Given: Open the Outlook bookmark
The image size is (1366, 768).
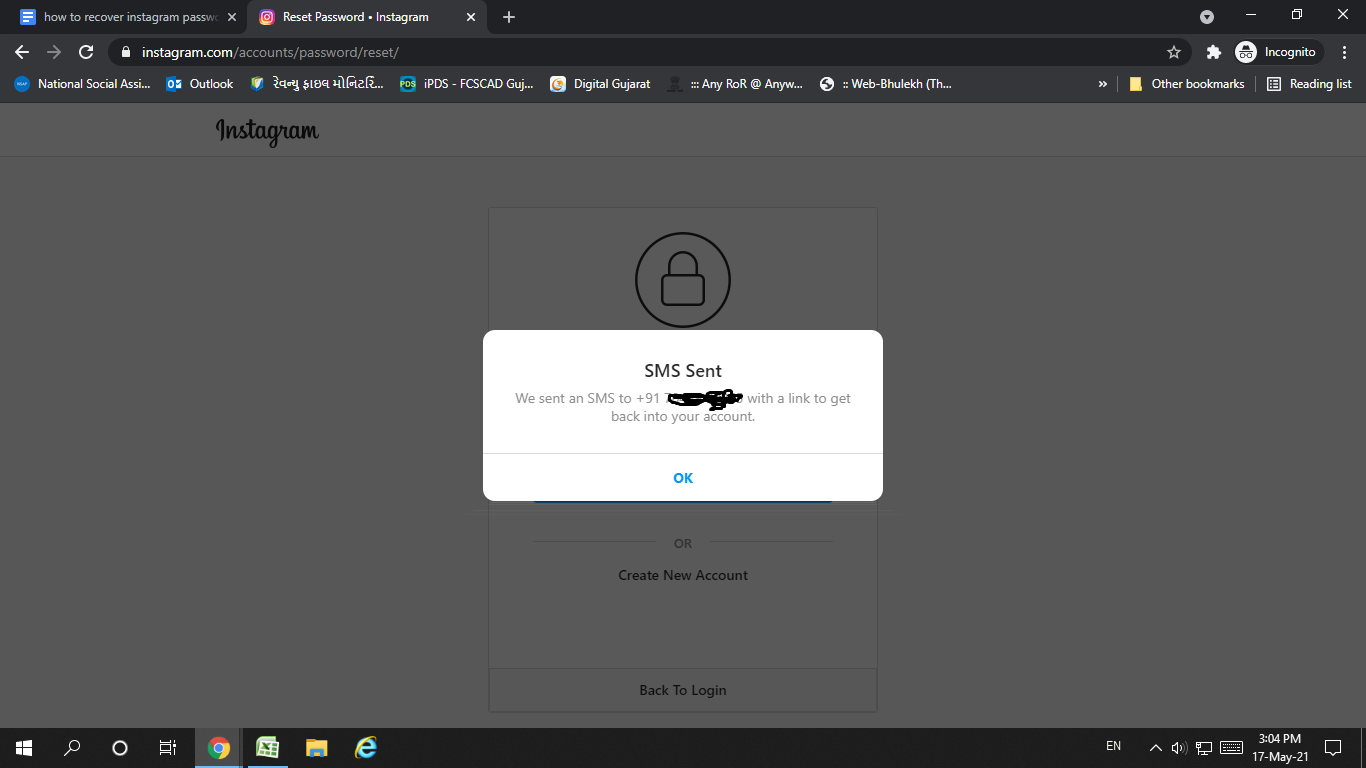Looking at the screenshot, I should point(200,84).
